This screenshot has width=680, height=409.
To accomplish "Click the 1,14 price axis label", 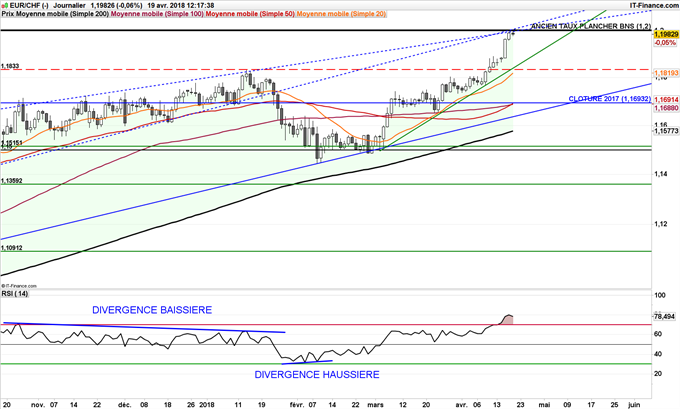I will (660, 174).
